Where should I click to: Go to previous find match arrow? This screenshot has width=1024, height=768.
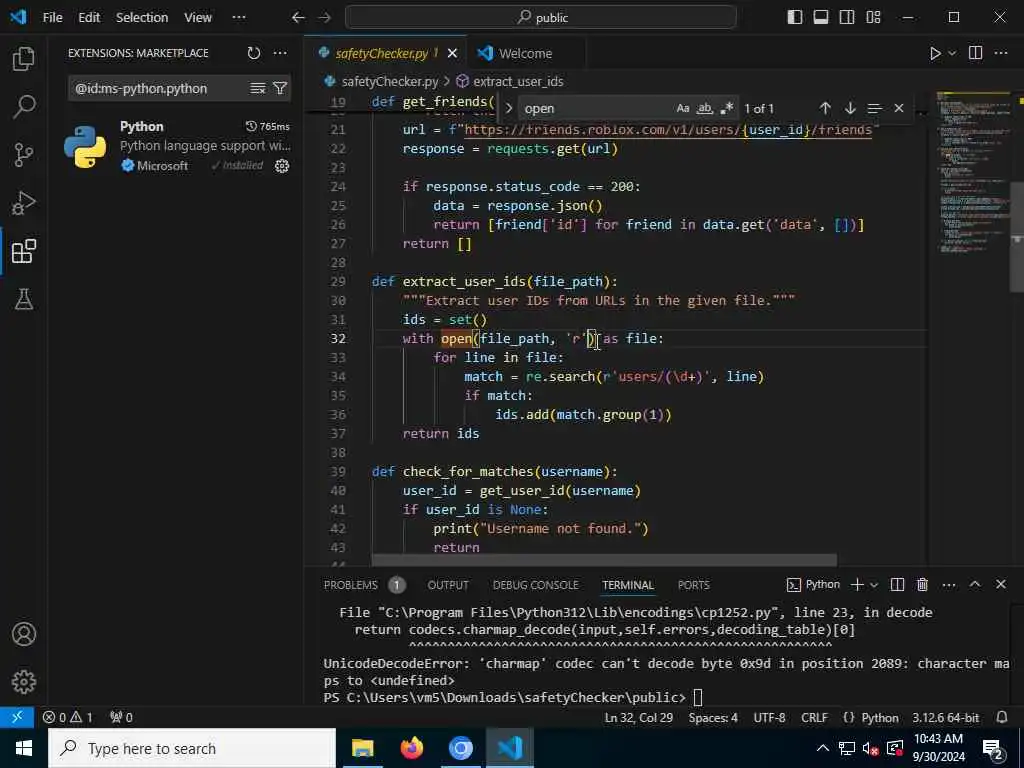(x=825, y=108)
